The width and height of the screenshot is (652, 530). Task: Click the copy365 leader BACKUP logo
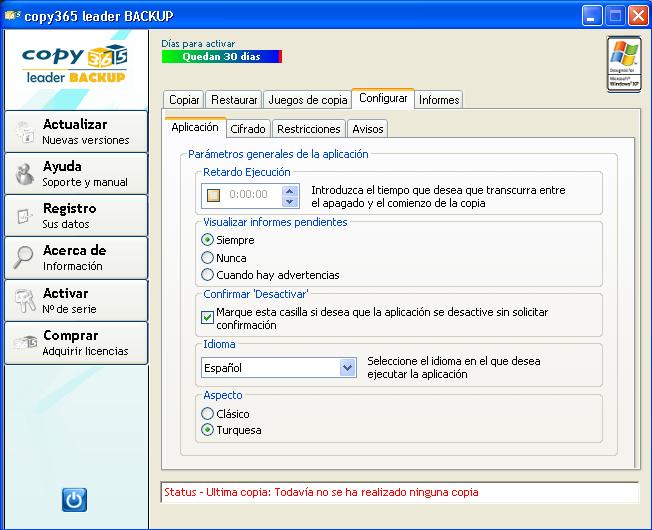(x=75, y=64)
